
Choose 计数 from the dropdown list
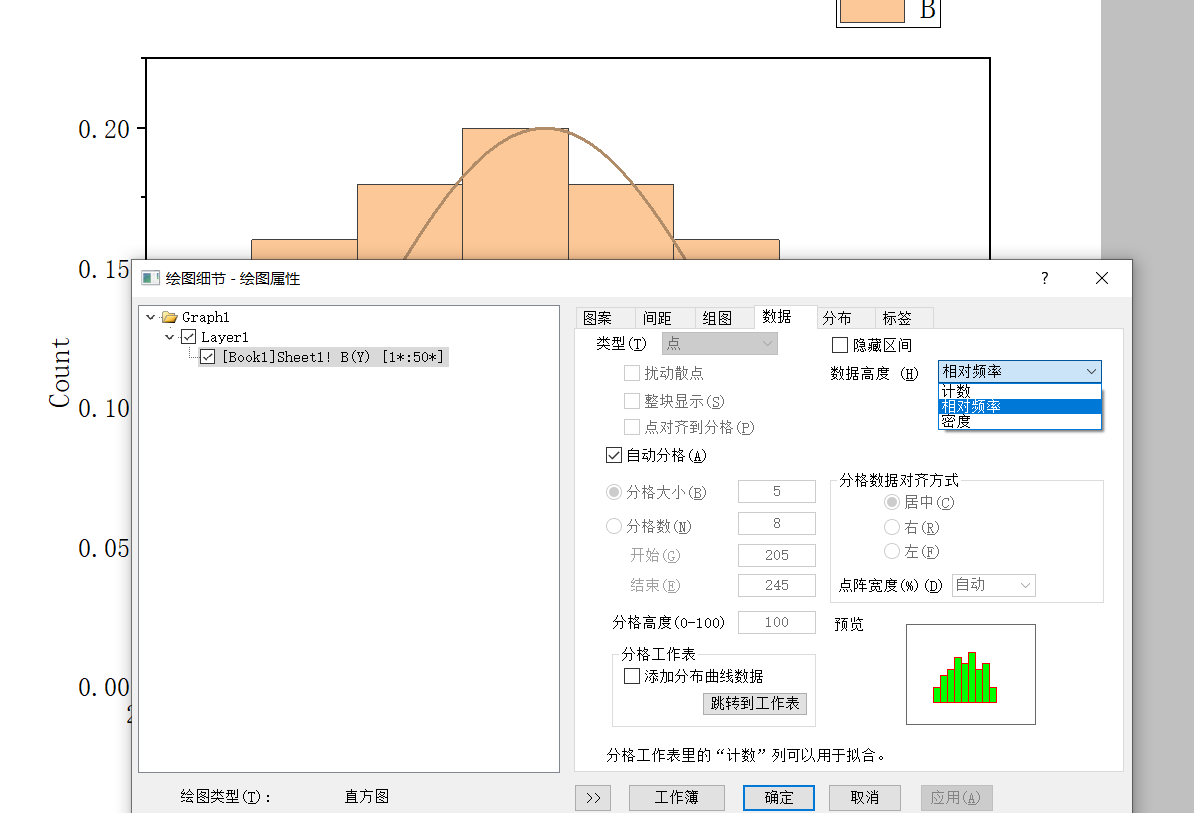(x=1020, y=391)
